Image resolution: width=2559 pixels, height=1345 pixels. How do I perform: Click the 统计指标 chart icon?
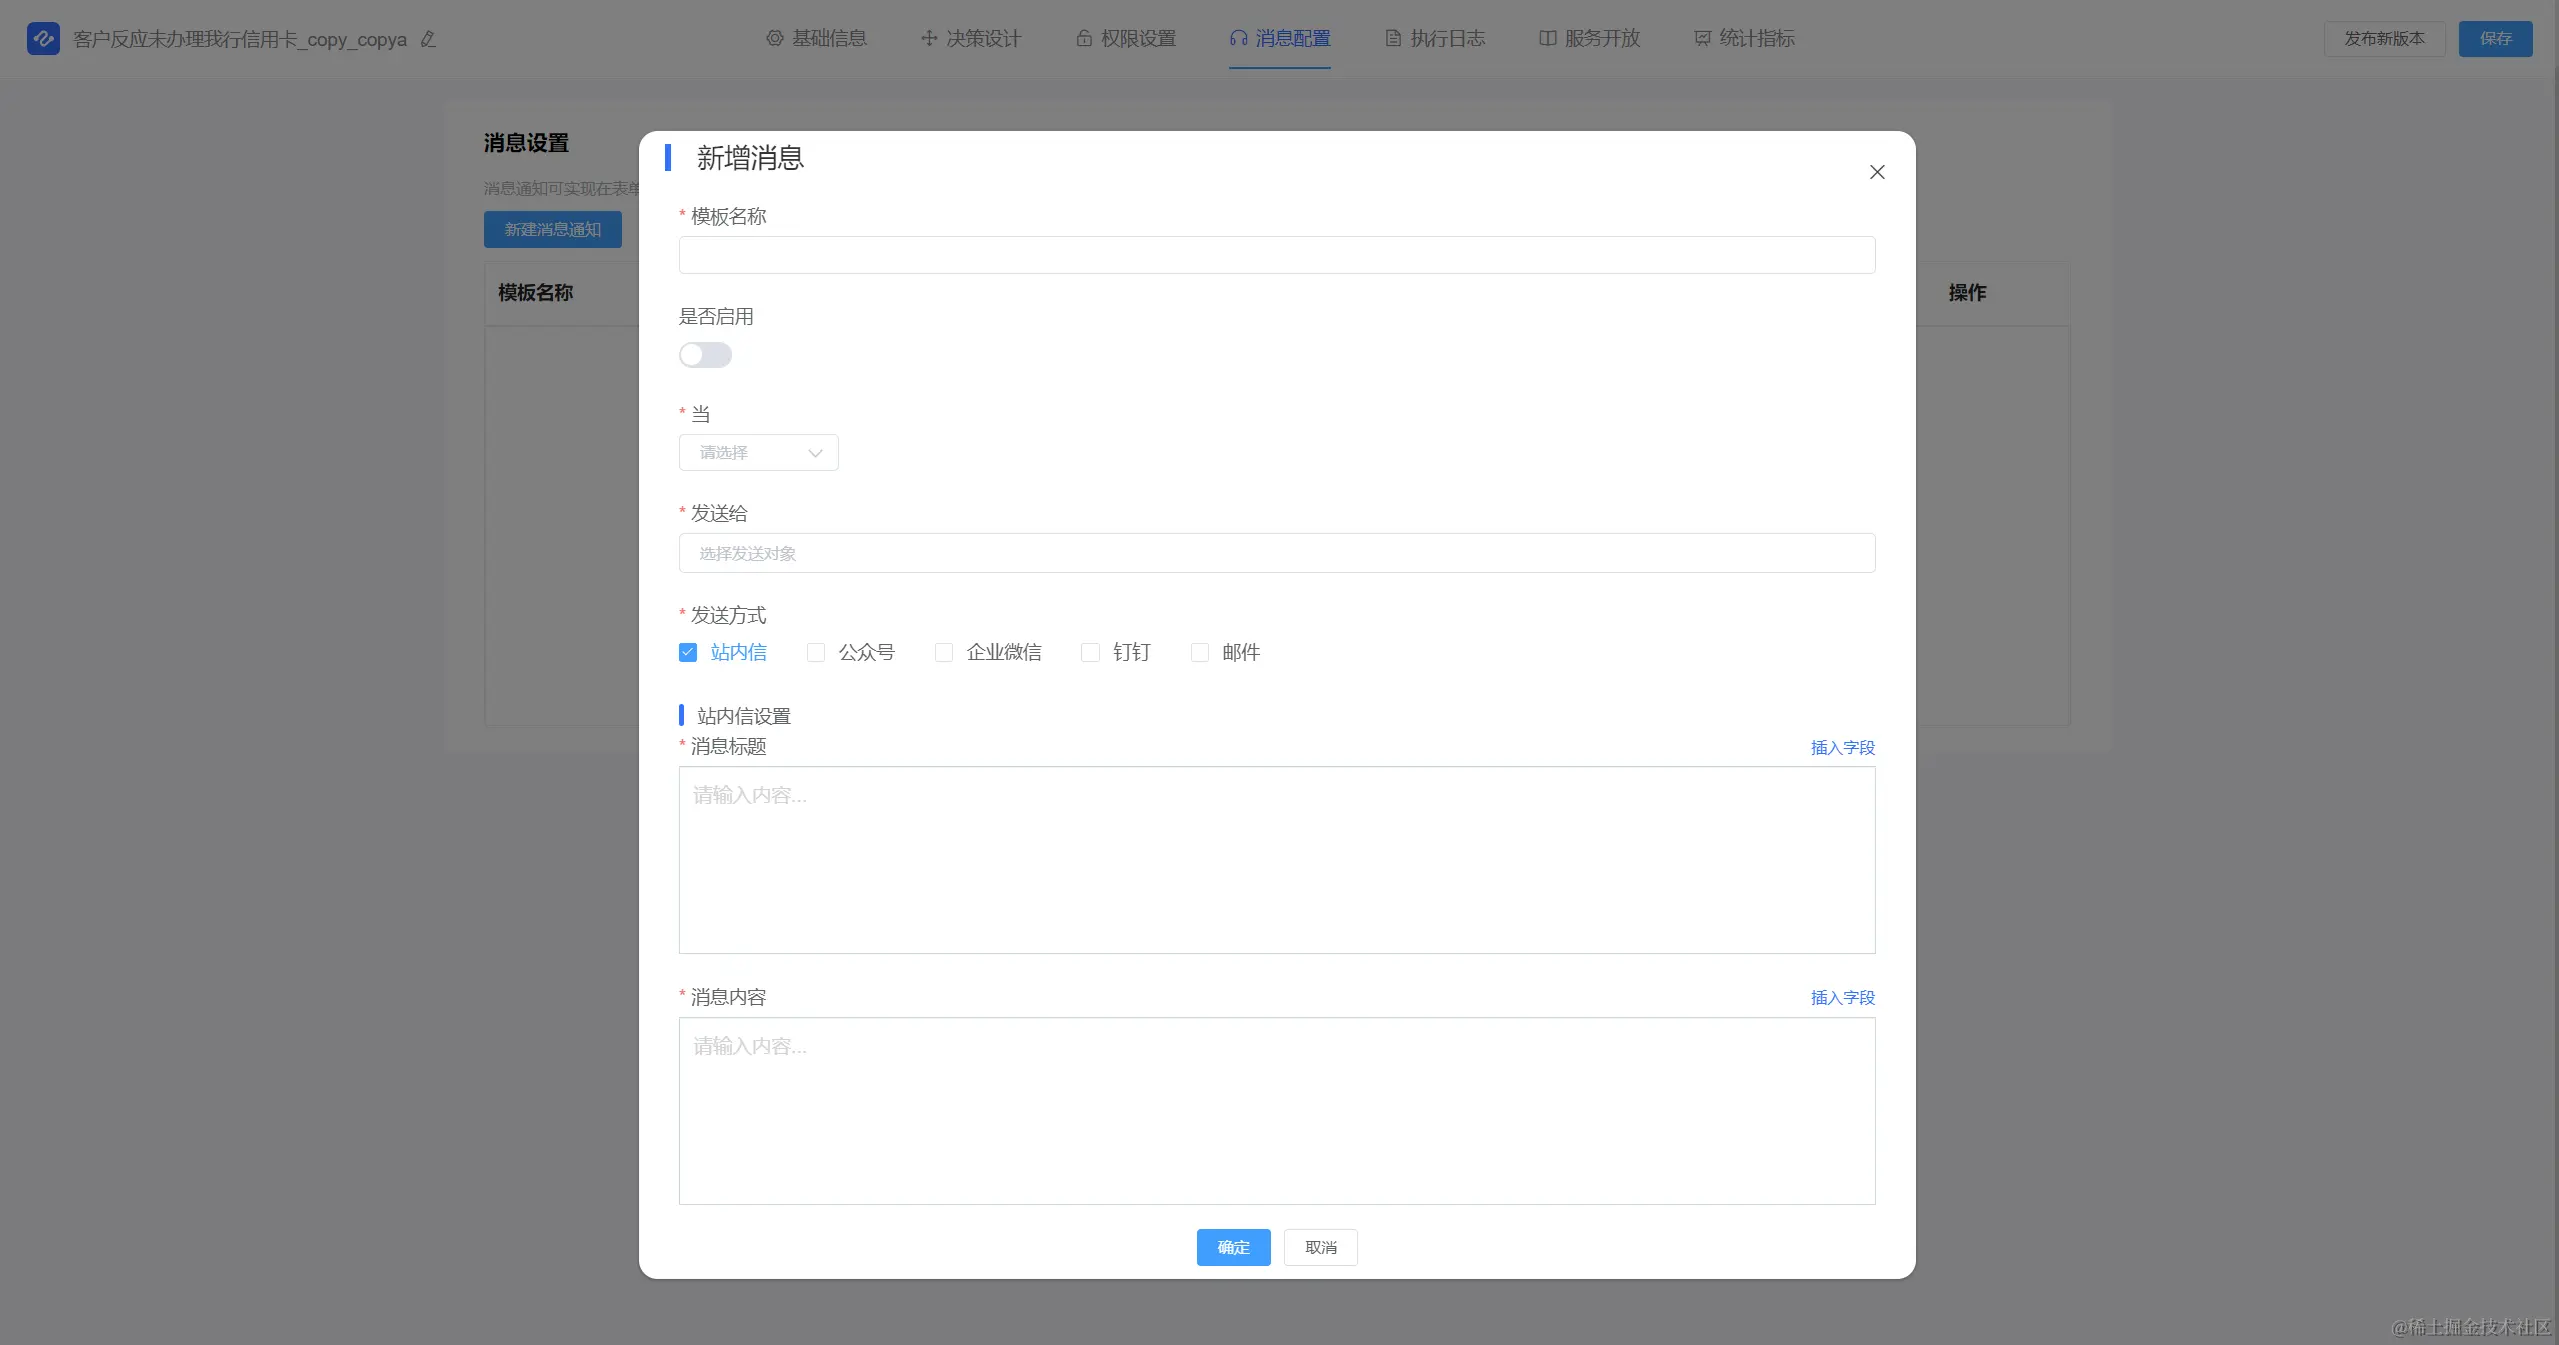point(1702,38)
